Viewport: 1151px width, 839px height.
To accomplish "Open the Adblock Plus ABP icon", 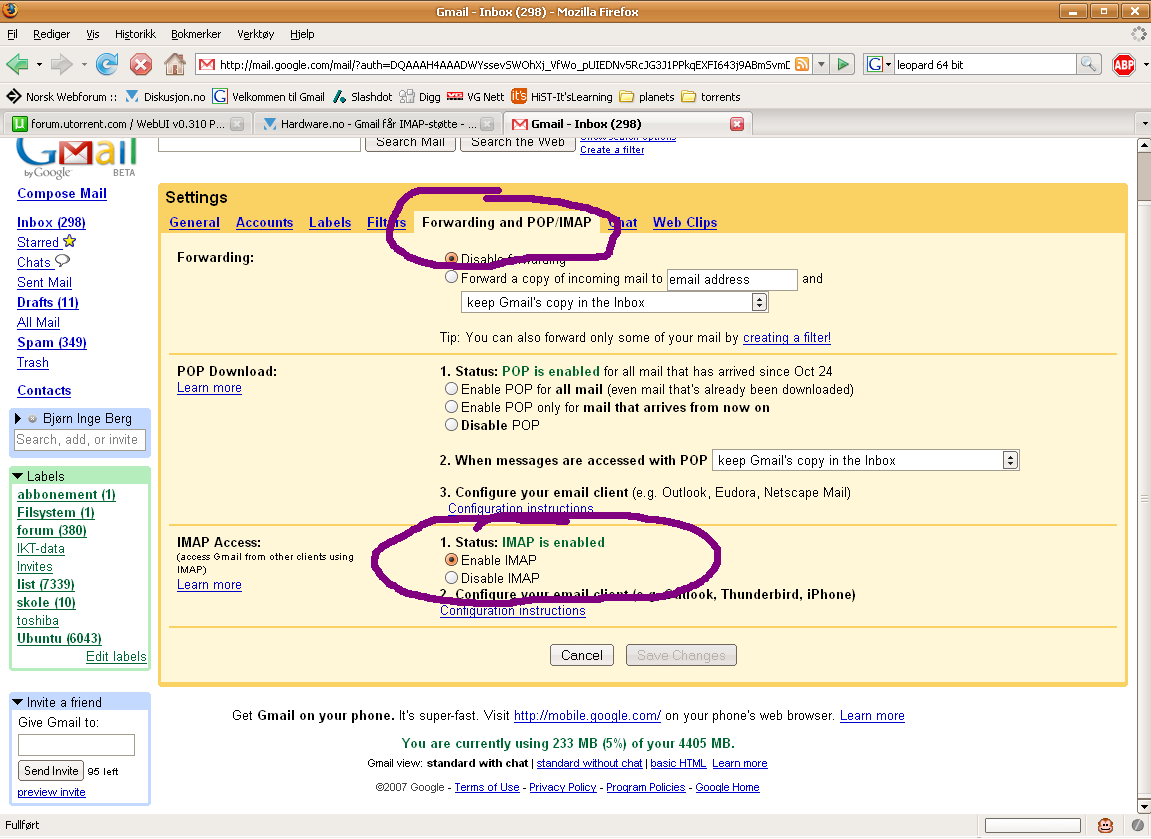I will coord(1124,65).
